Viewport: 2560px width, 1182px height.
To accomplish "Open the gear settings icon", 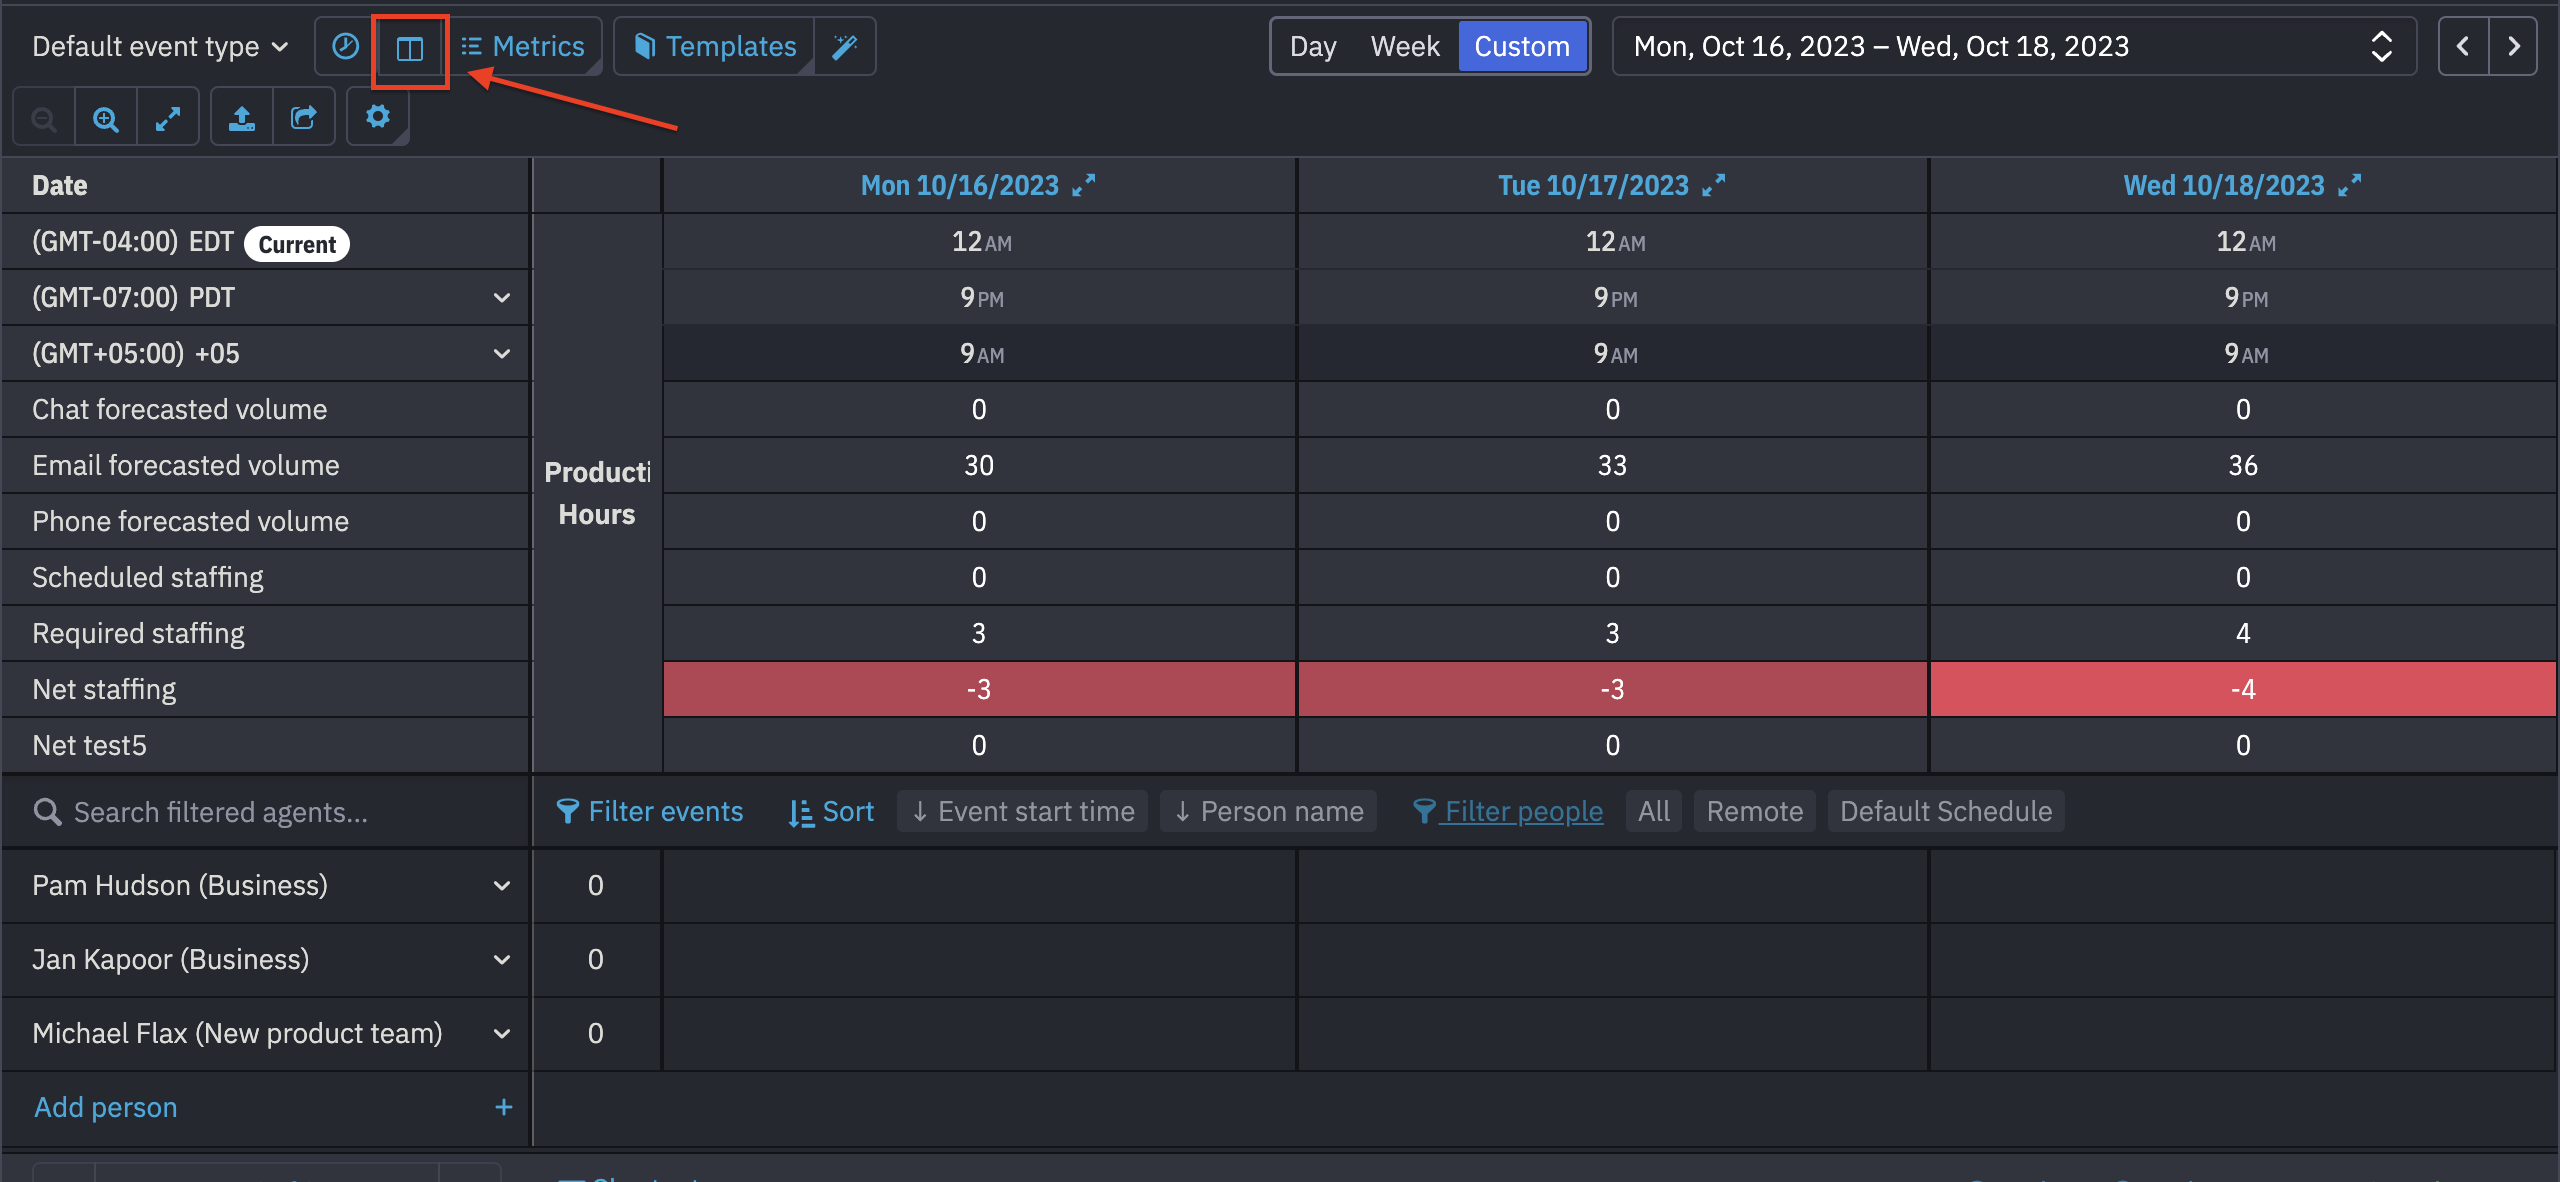I will click(377, 117).
